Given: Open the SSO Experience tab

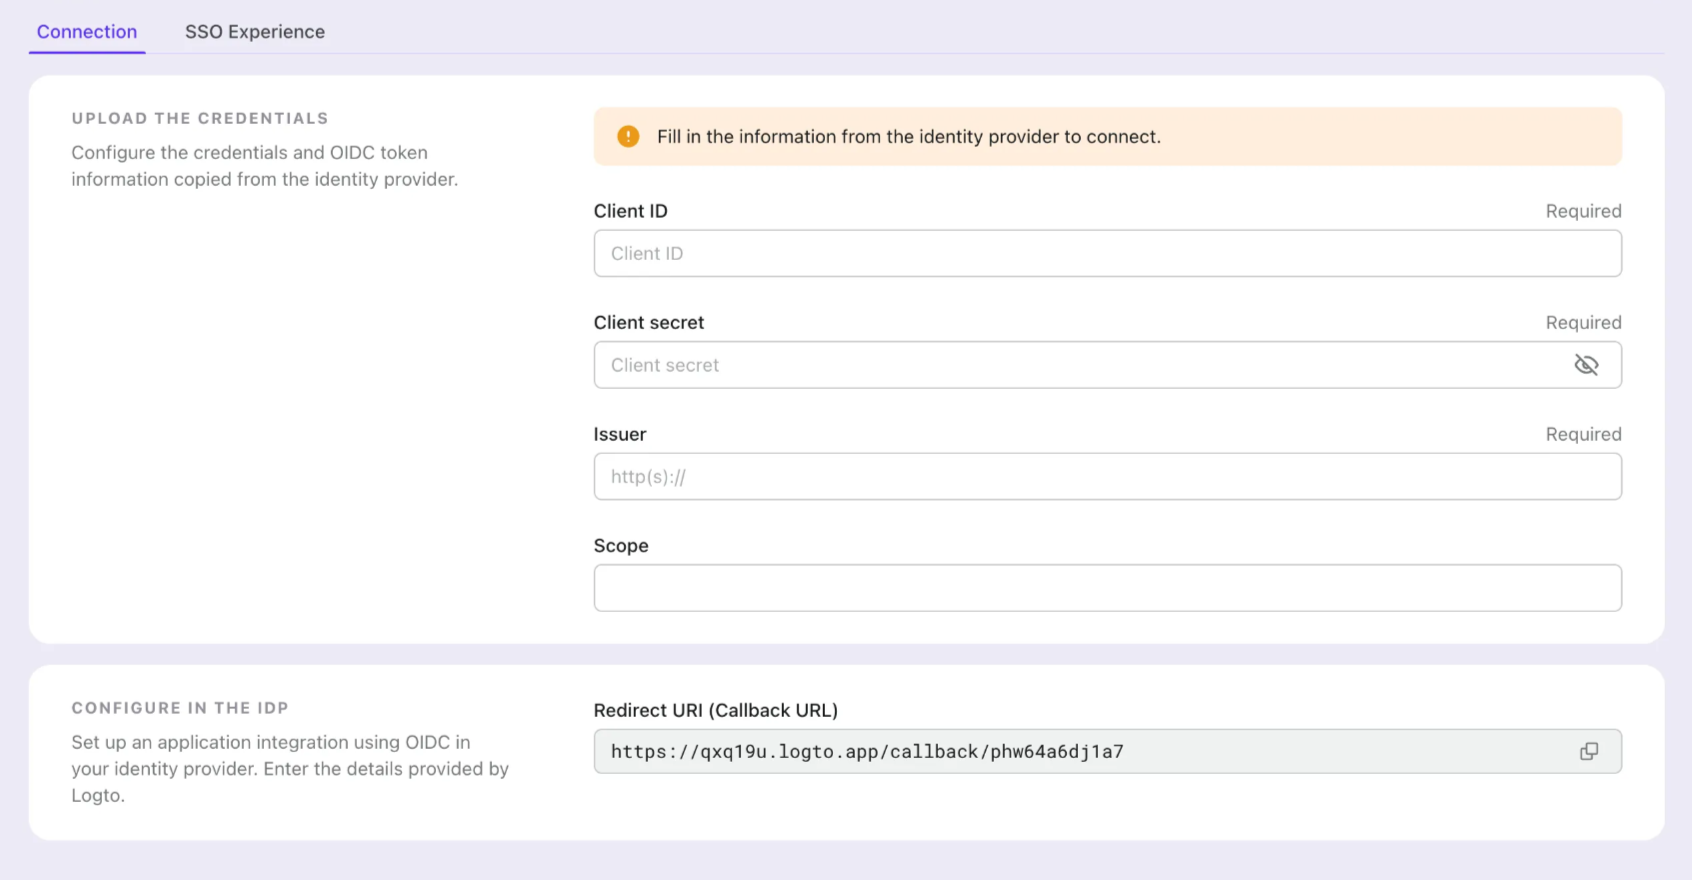Looking at the screenshot, I should (255, 32).
